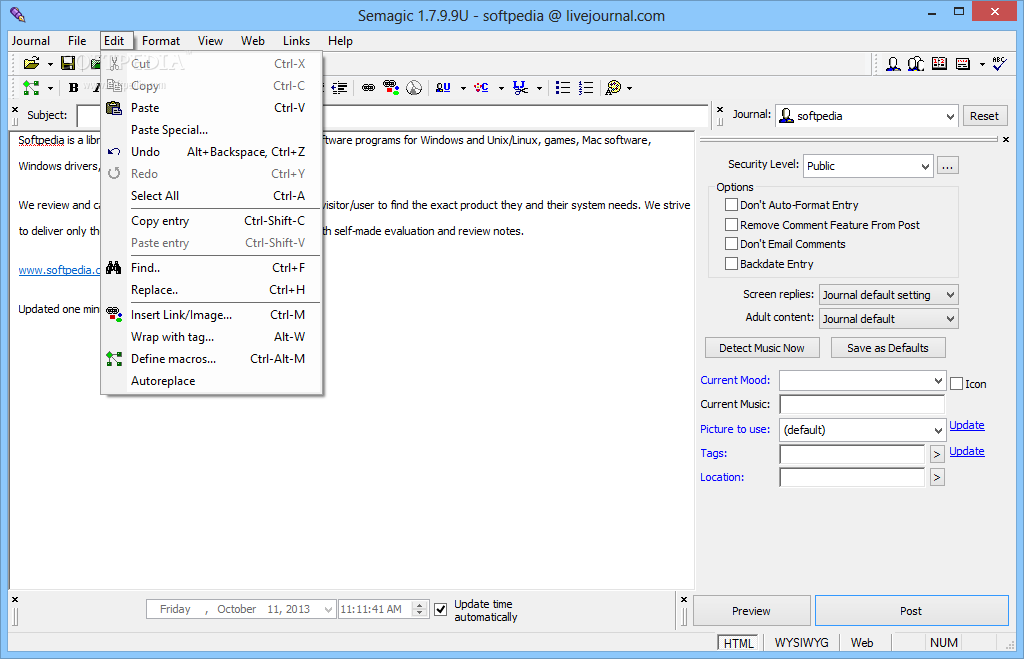
Task: Click the single user icon in toolbar
Action: pos(893,63)
